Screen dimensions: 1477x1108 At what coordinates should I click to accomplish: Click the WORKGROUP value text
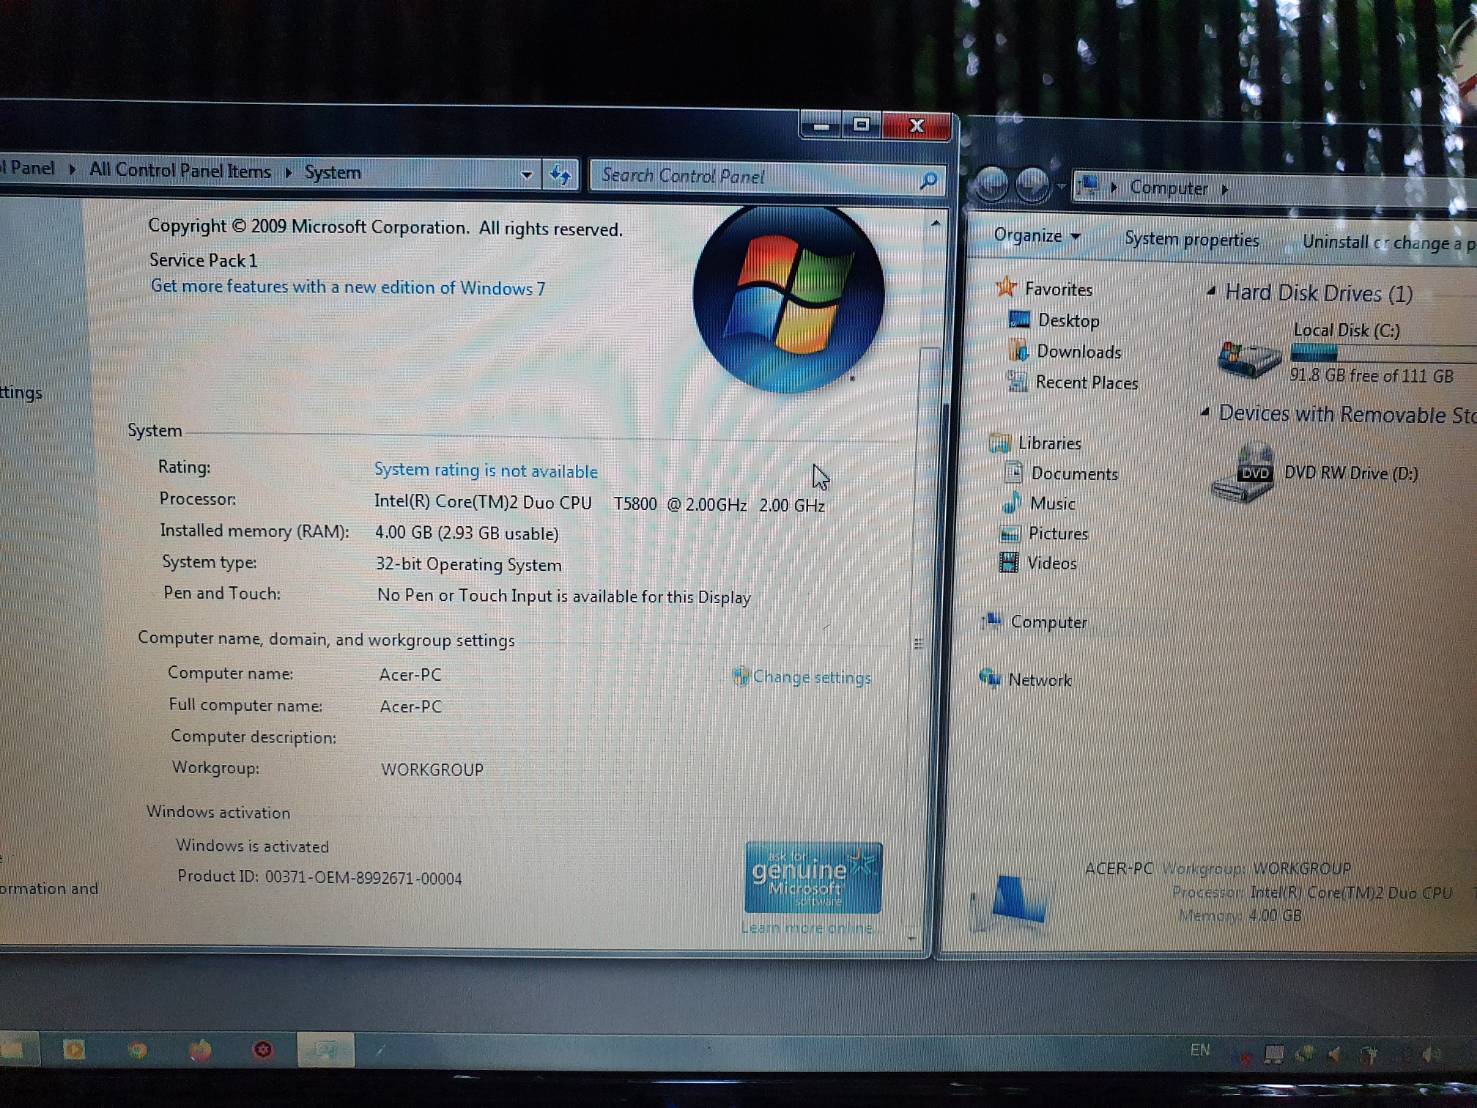[432, 769]
